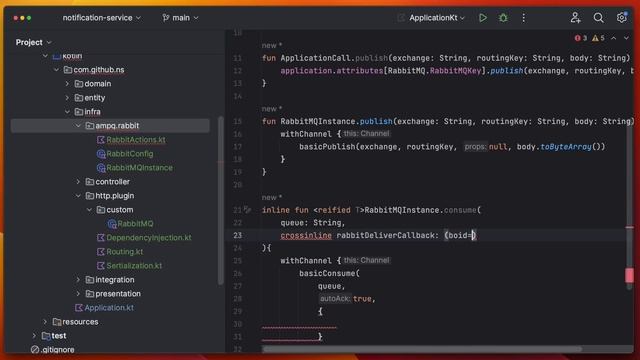The width and height of the screenshot is (640, 360).
Task: Click the gutter icon on line 21
Action: [x=247, y=210]
